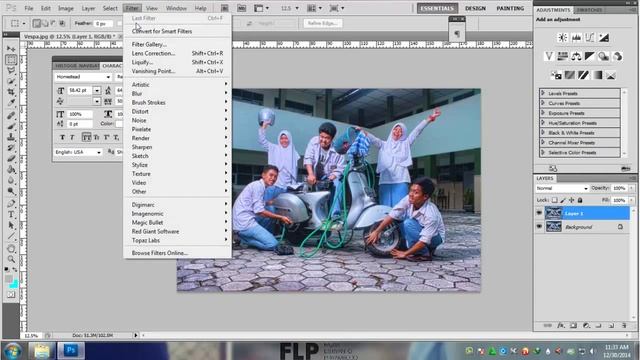This screenshot has height=360, width=640.
Task: Switch to the Essentials workspace
Action: [x=437, y=8]
